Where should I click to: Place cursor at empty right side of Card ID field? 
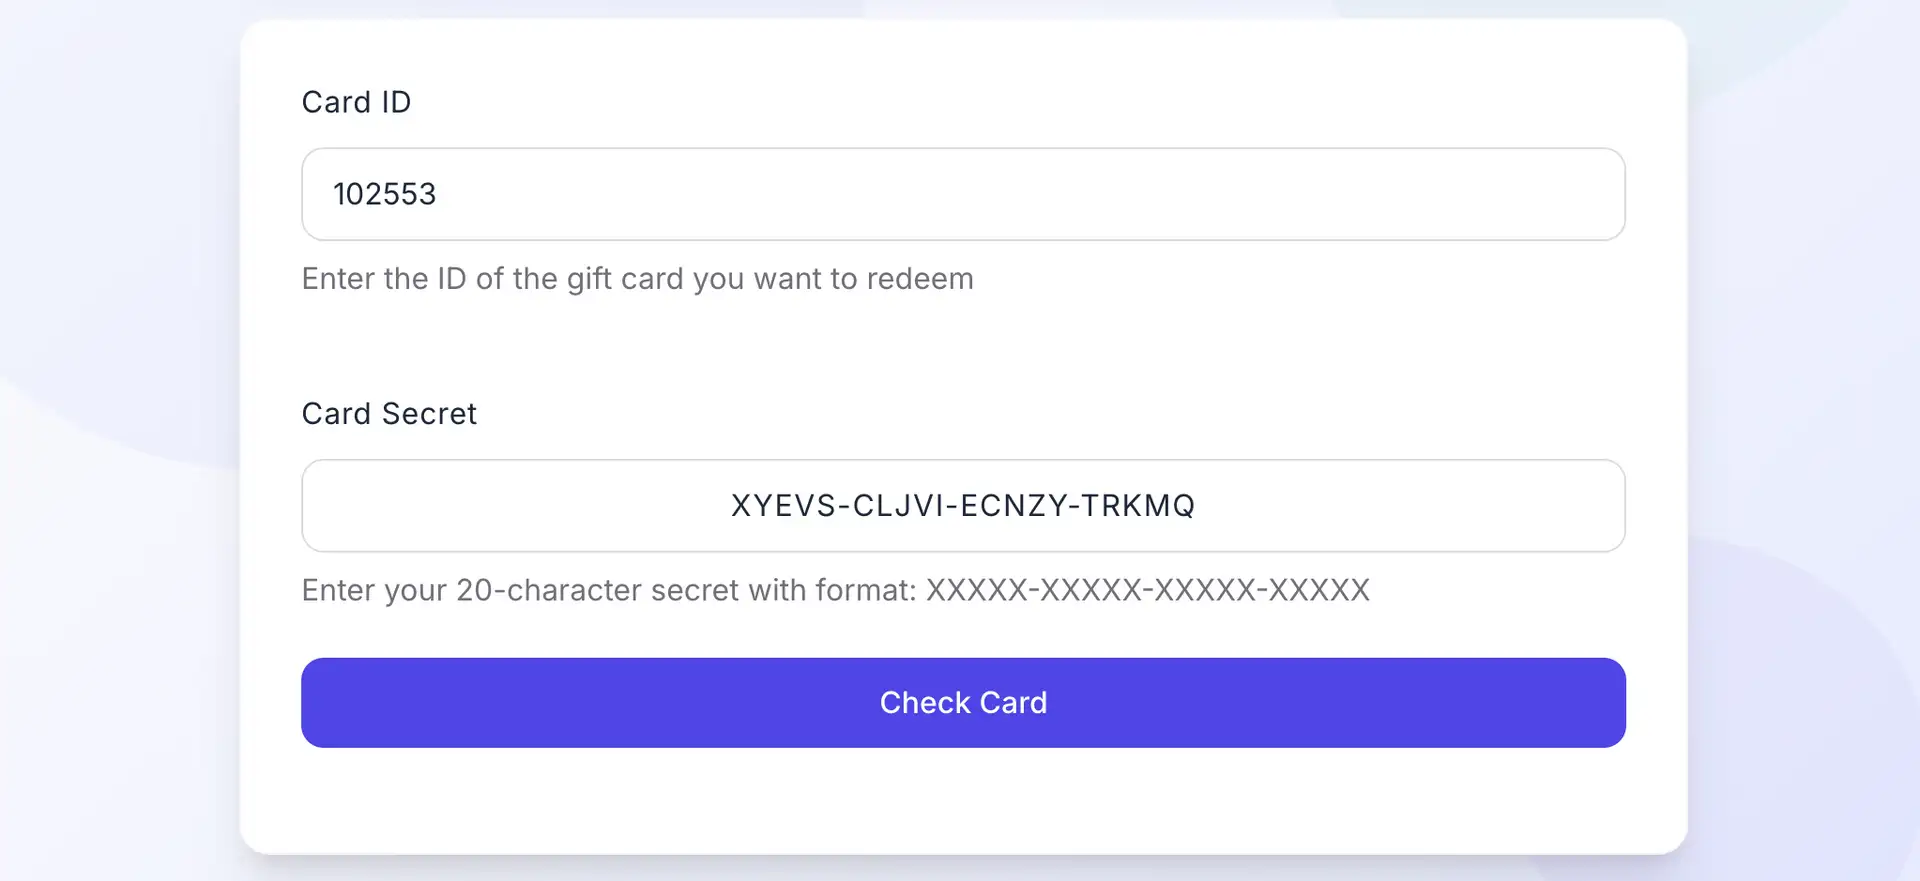pyautogui.click(x=1400, y=194)
